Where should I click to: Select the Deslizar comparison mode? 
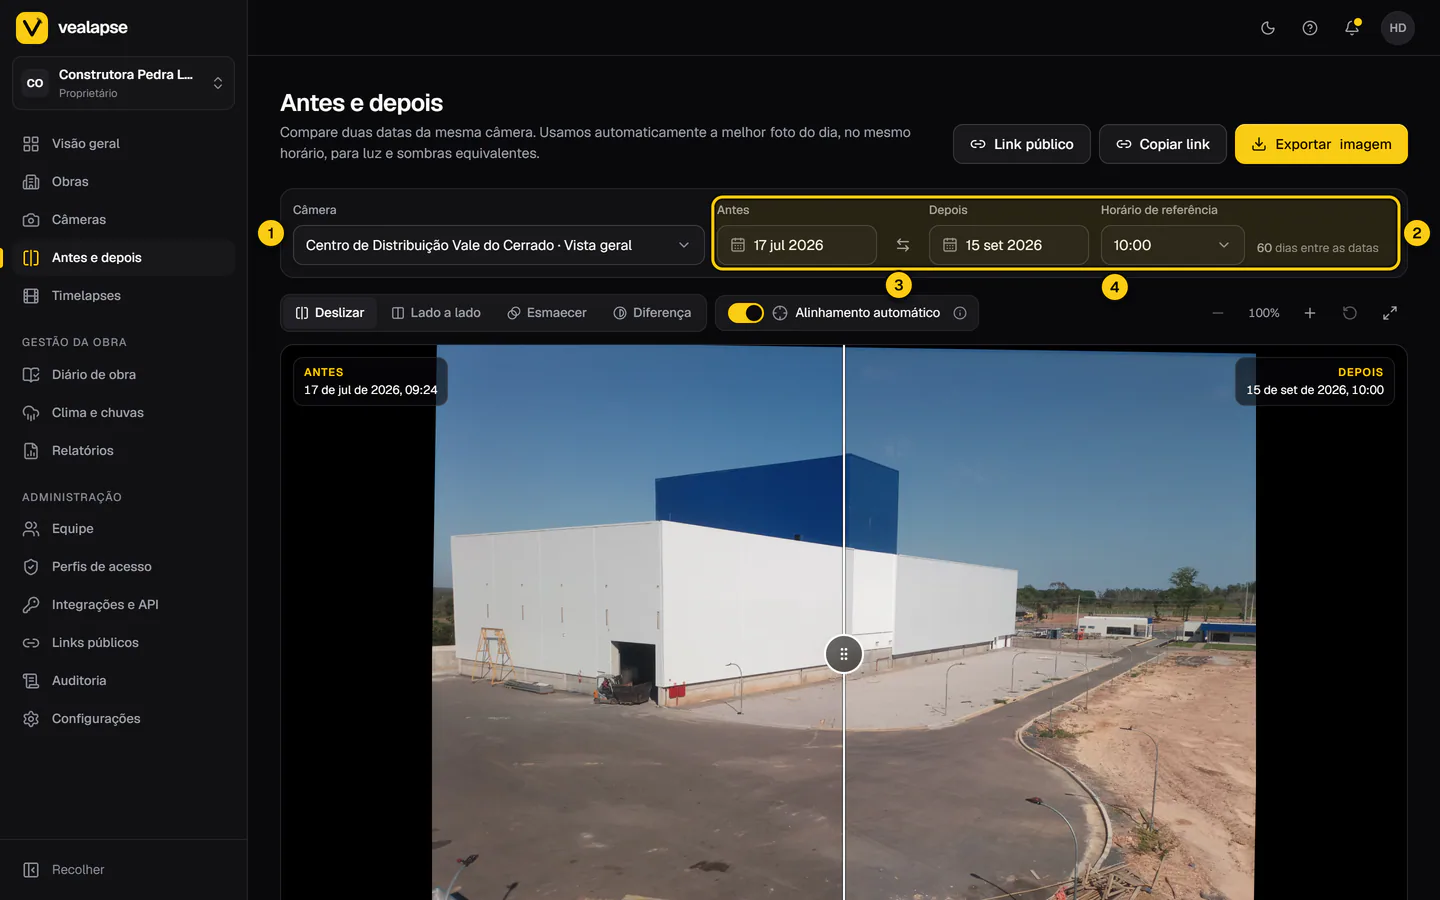[x=330, y=313]
